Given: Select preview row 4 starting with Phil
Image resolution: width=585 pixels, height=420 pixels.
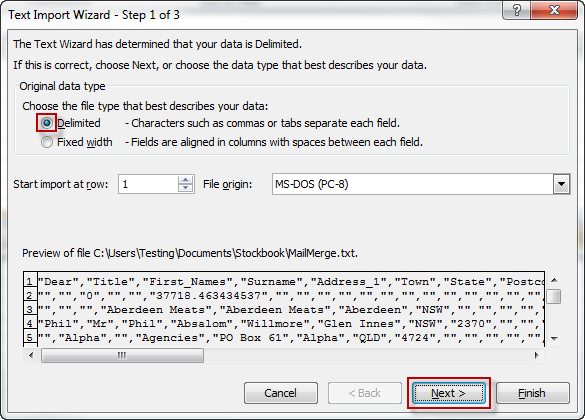Looking at the screenshot, I should [284, 323].
